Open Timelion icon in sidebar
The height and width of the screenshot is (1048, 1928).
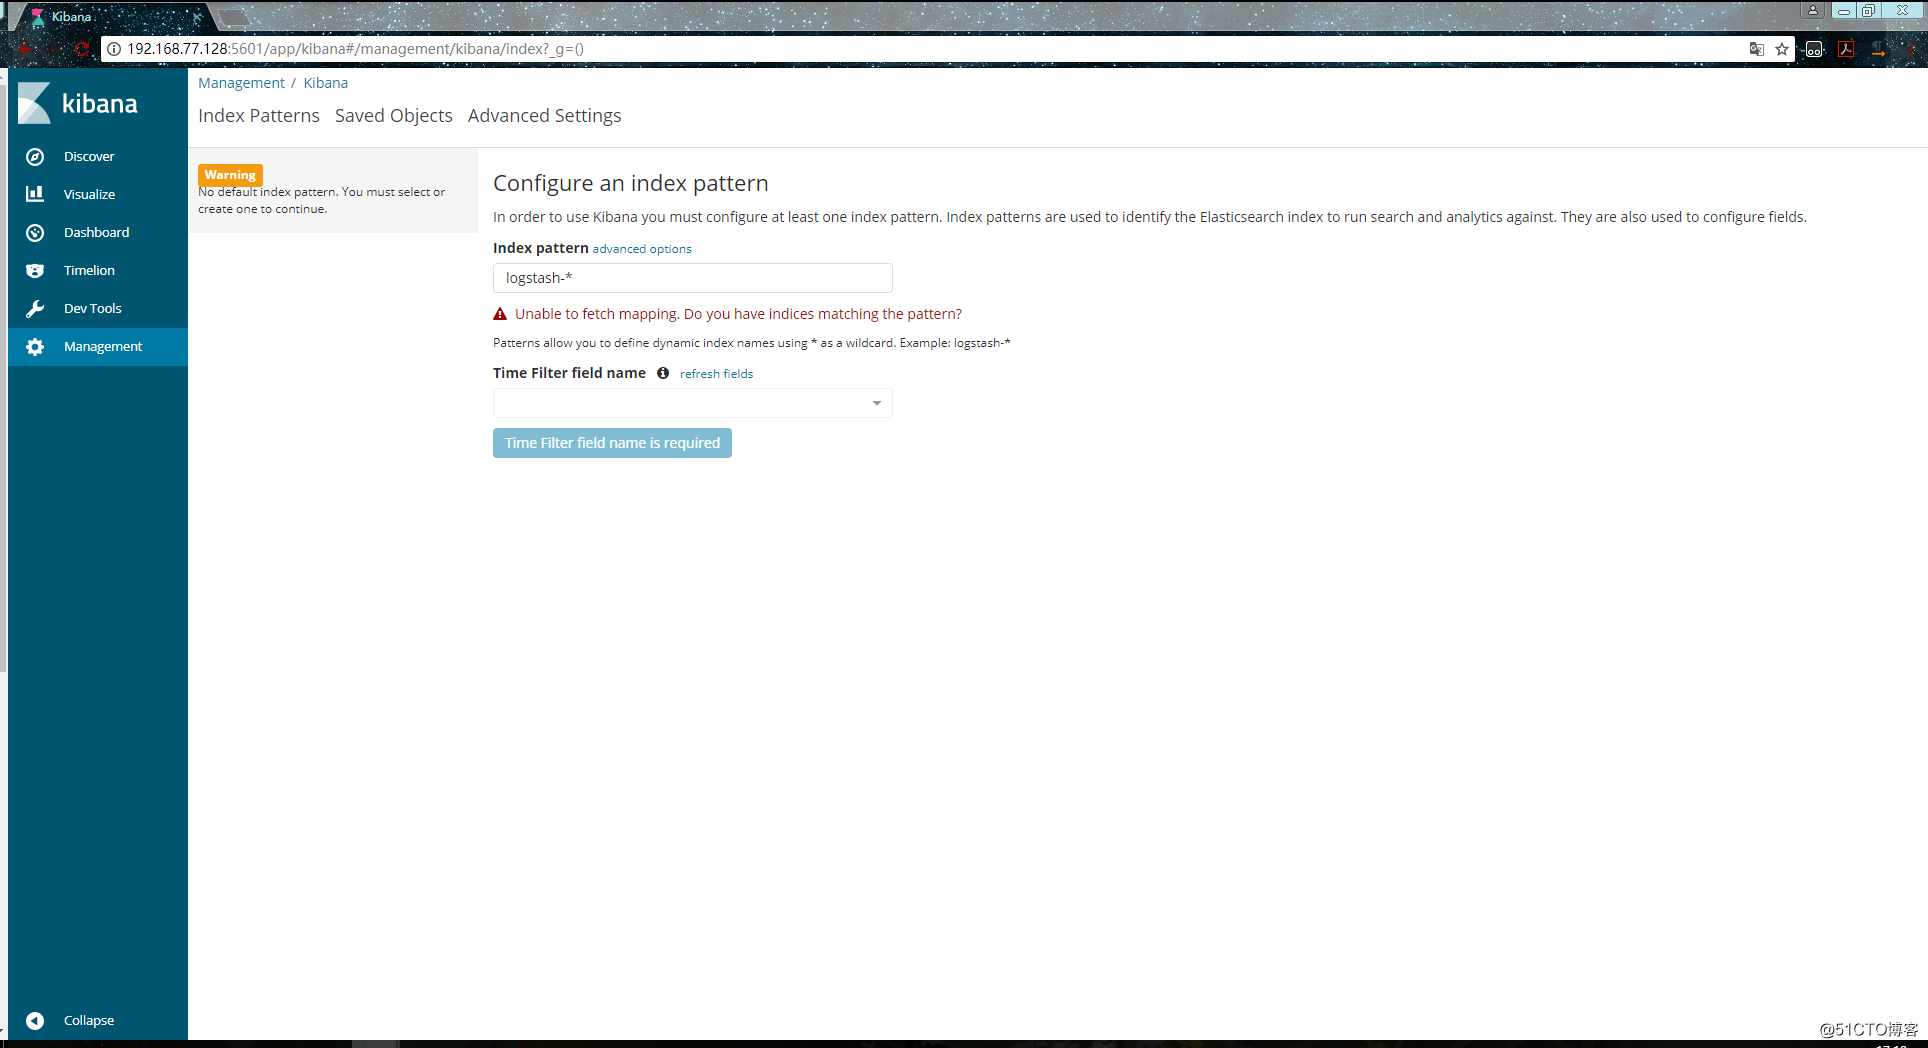point(35,271)
